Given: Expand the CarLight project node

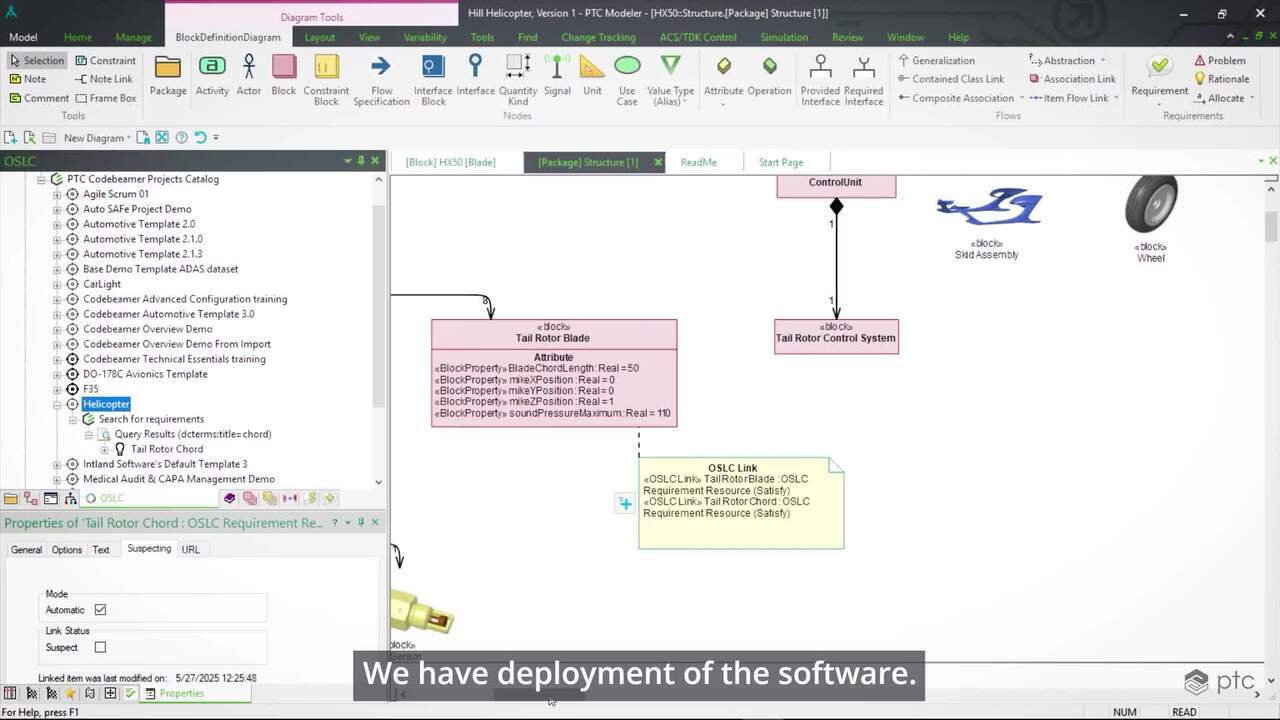Looking at the screenshot, I should point(57,284).
